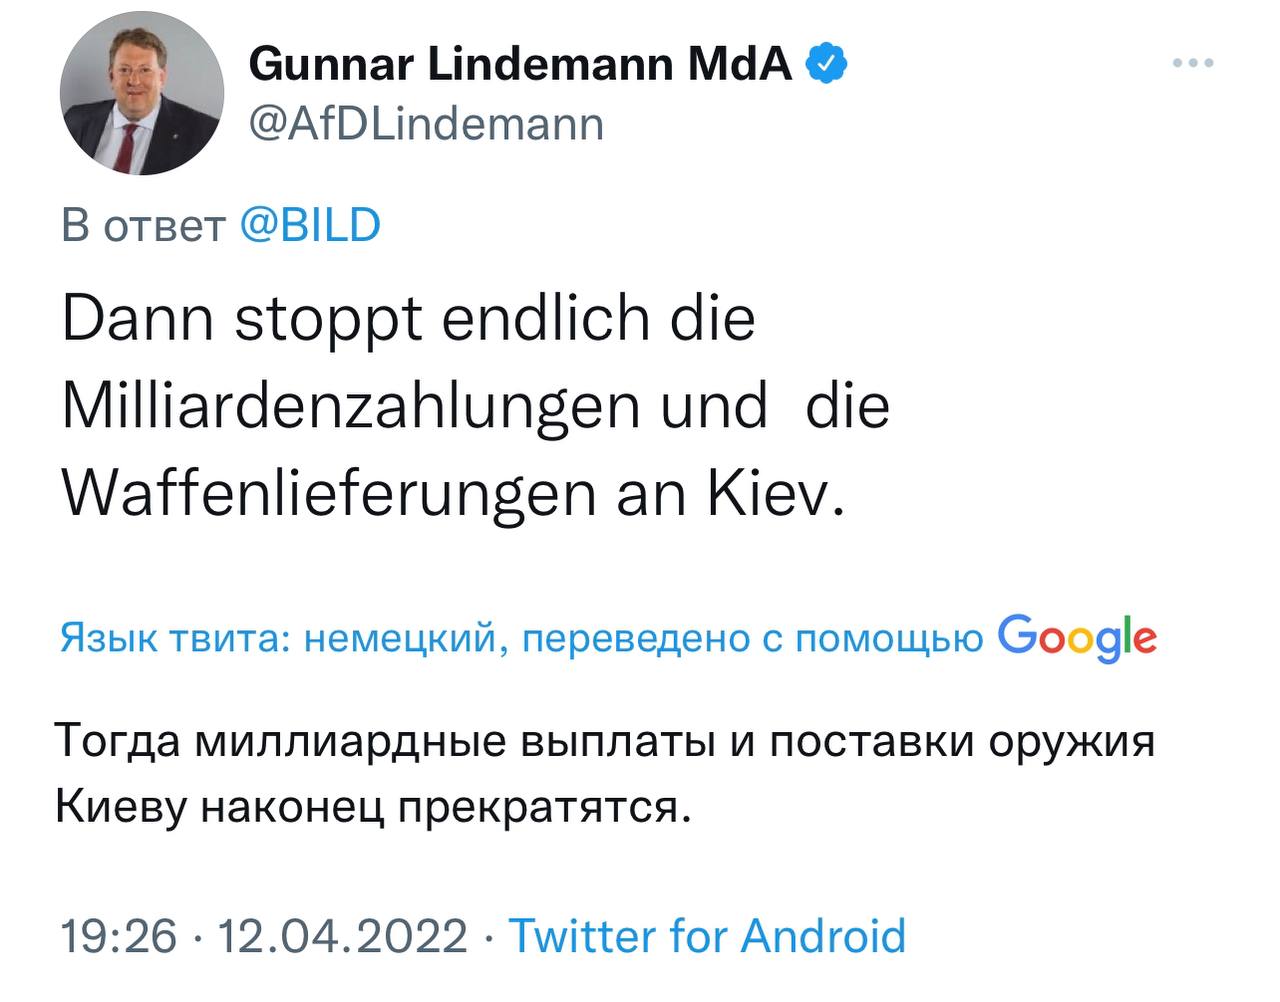Click the blue verified badge
Viewport: 1280px width, 1002px height.
tap(828, 65)
